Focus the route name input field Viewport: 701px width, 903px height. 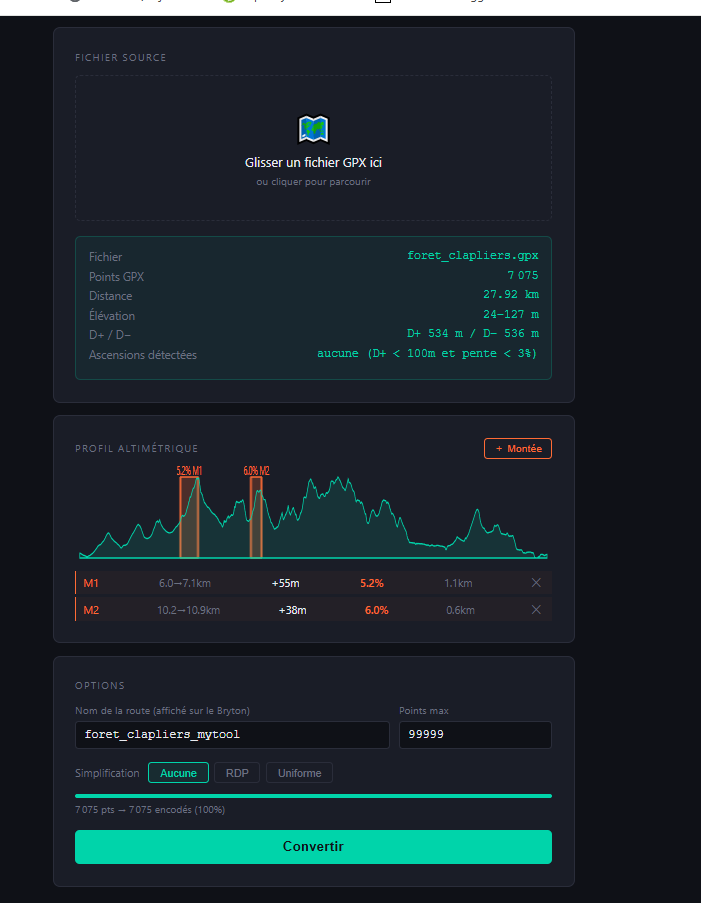coord(232,735)
